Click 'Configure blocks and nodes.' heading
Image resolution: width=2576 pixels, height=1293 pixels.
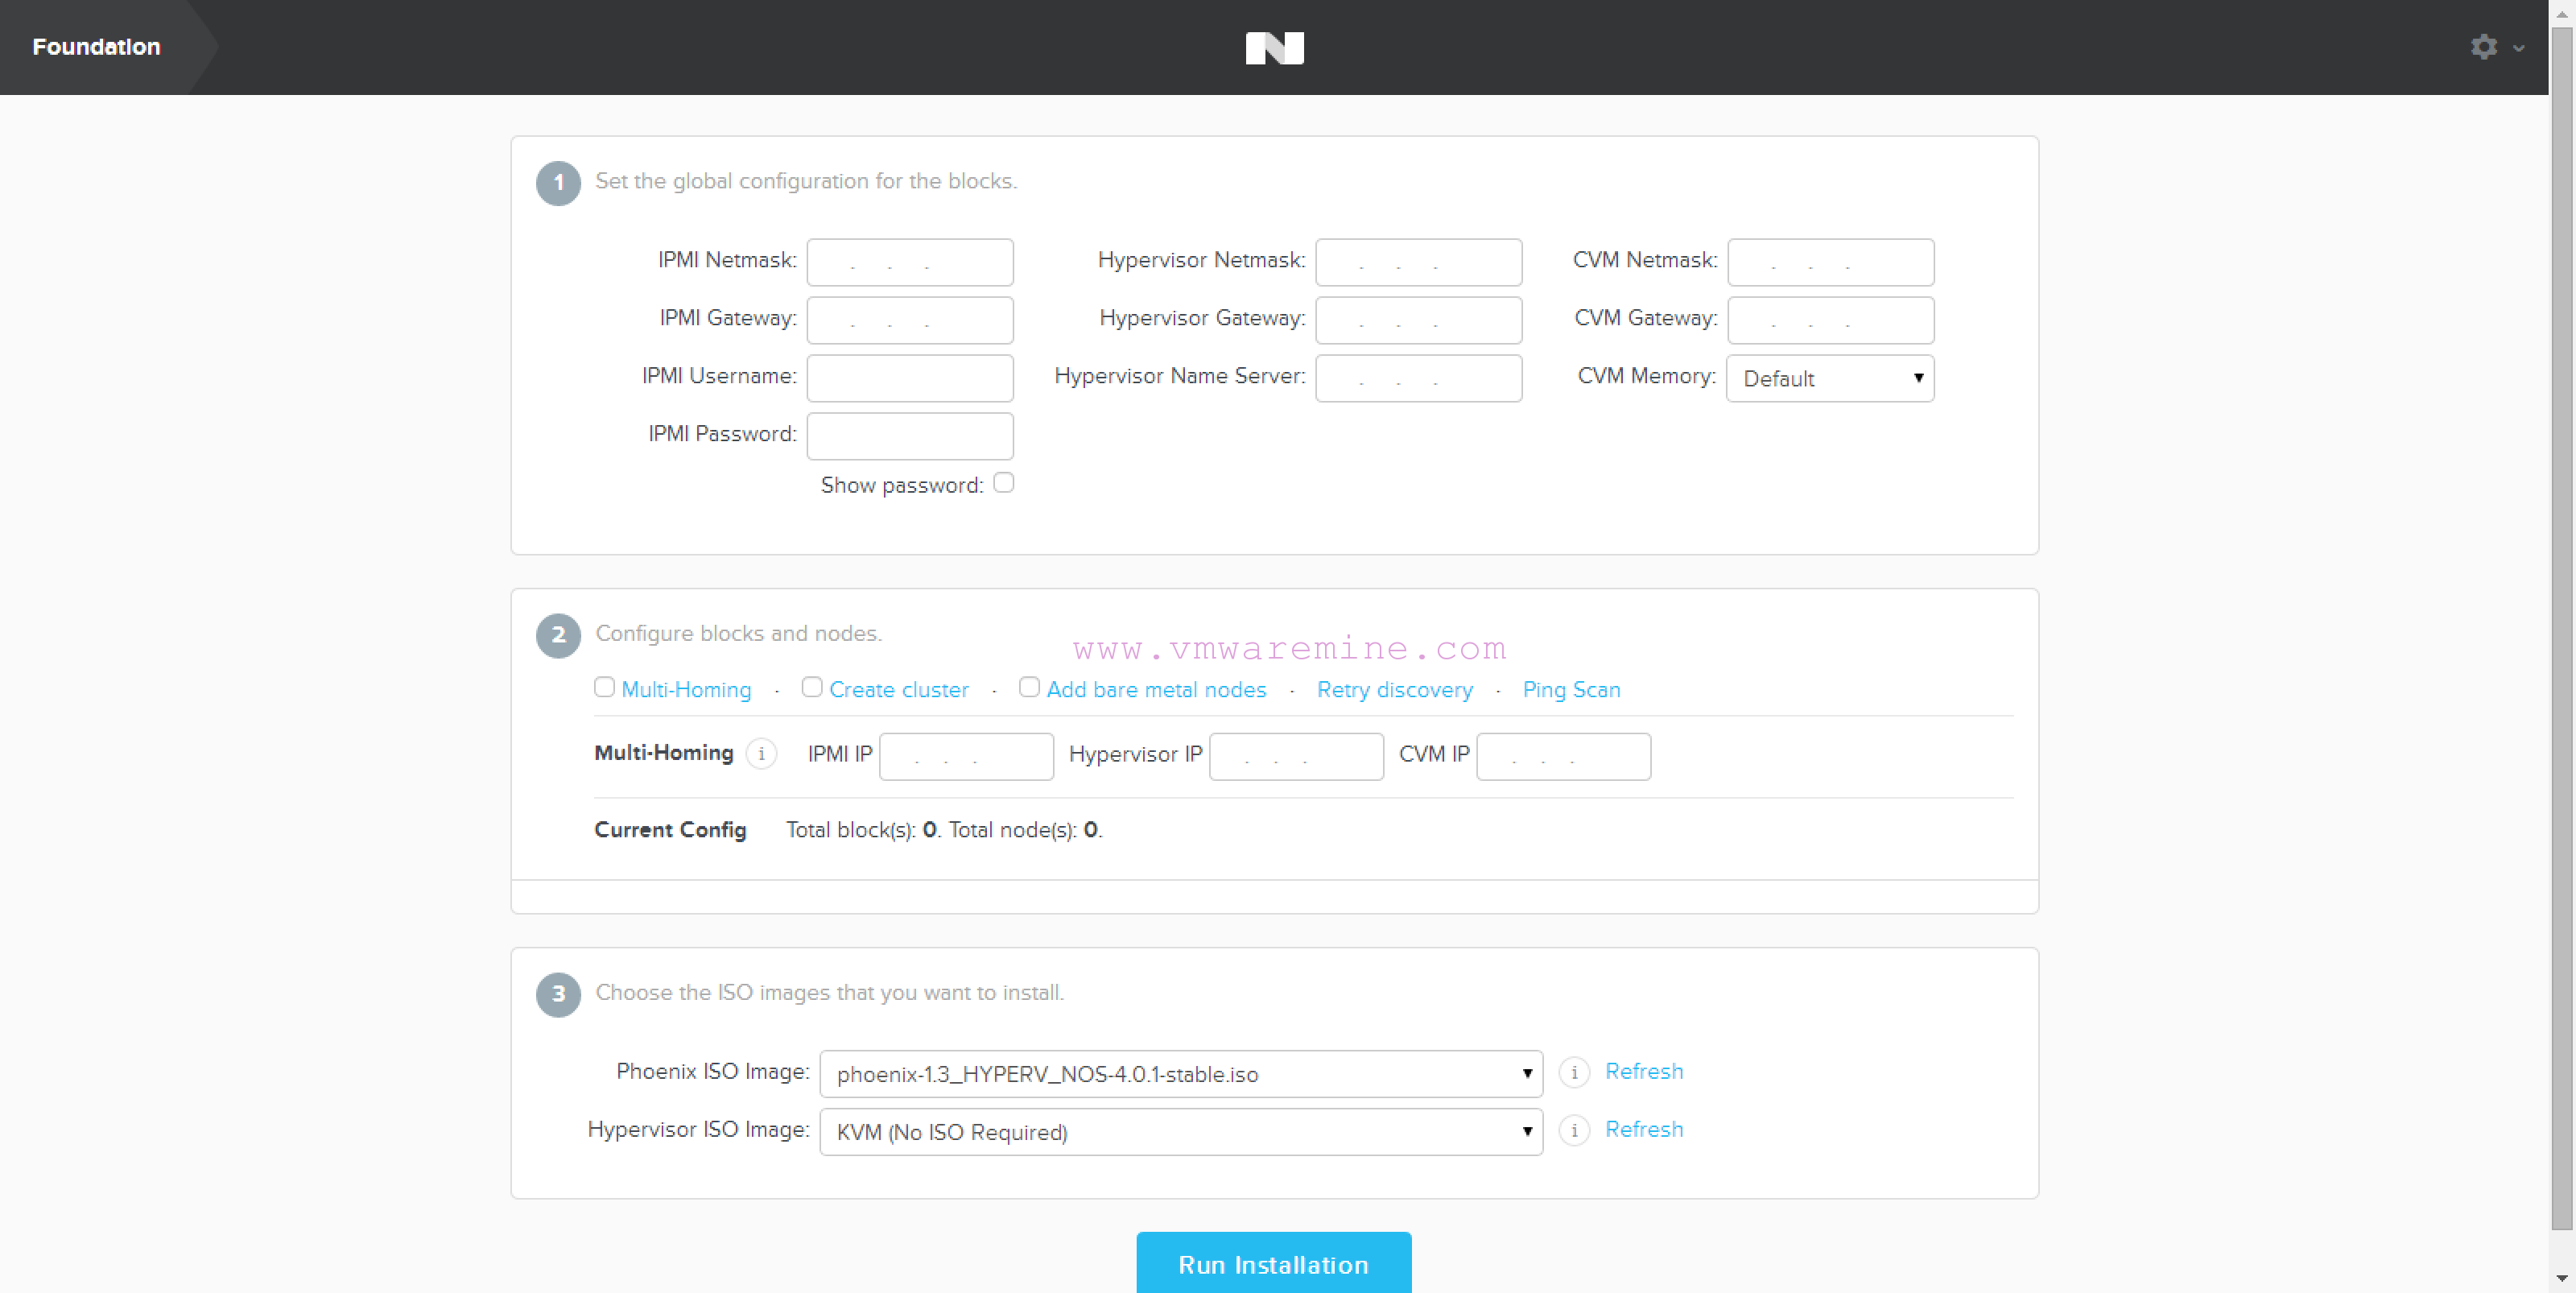pyautogui.click(x=738, y=633)
